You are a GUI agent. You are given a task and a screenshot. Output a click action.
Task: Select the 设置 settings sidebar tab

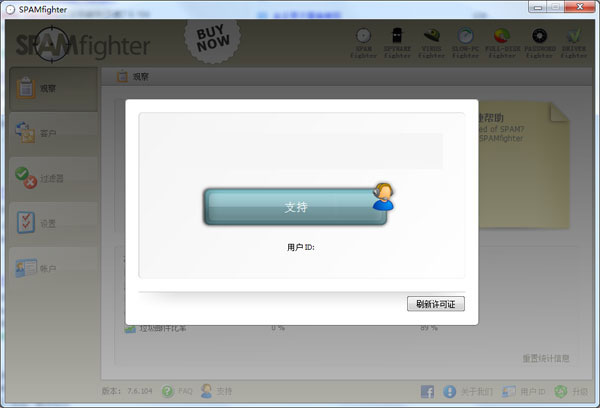[54, 224]
